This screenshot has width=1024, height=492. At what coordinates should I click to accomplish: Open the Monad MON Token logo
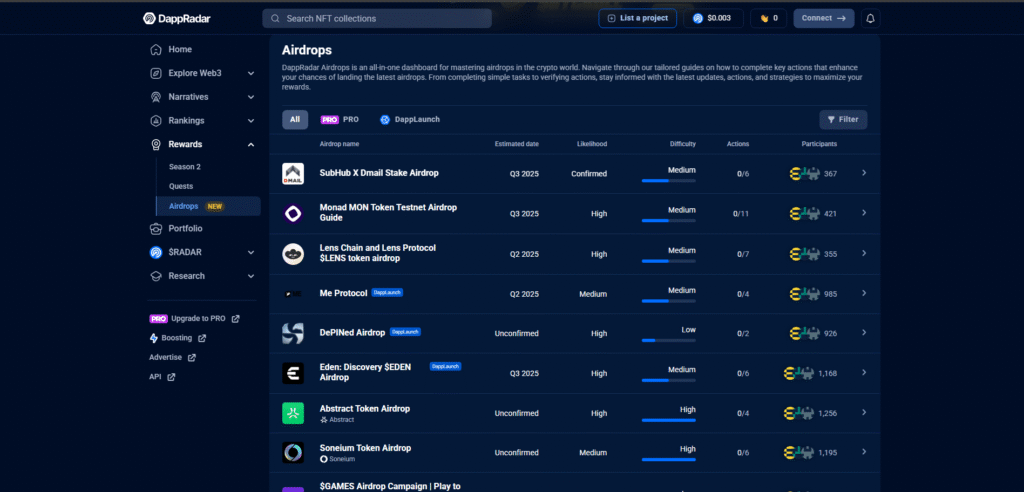point(293,214)
